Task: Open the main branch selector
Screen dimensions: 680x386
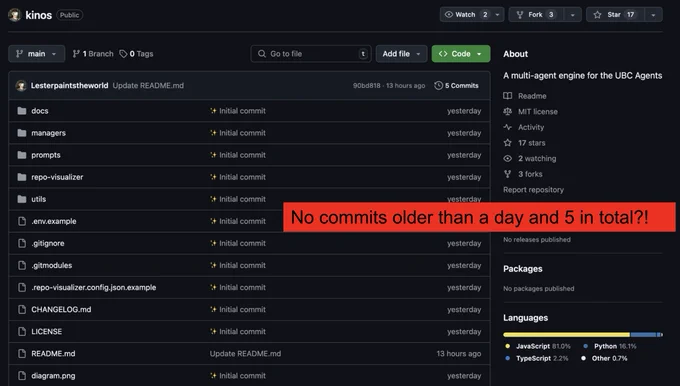Action: click(36, 54)
